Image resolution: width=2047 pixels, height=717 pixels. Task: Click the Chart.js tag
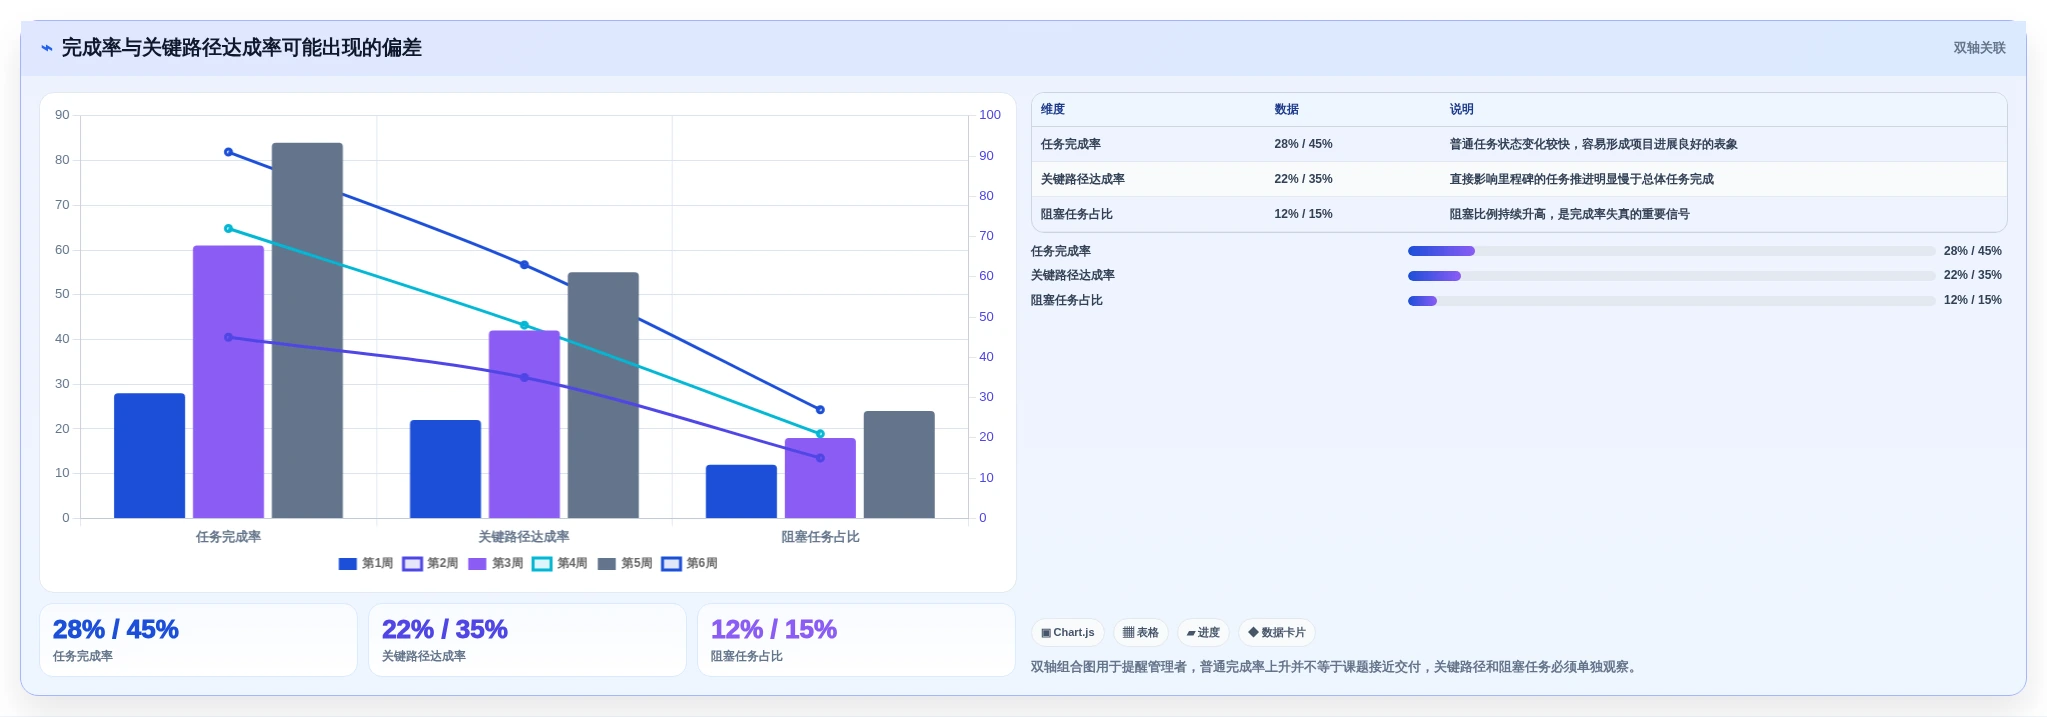coord(1068,633)
